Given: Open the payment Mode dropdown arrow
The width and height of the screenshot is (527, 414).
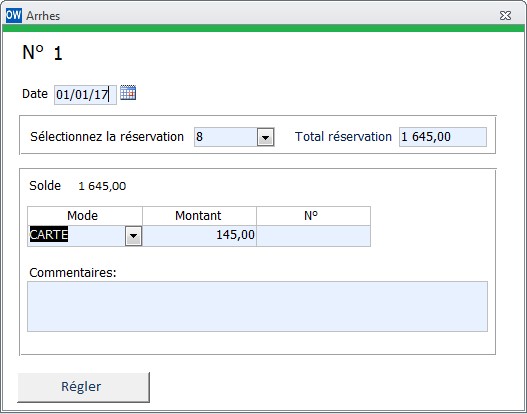Looking at the screenshot, I should 133,236.
